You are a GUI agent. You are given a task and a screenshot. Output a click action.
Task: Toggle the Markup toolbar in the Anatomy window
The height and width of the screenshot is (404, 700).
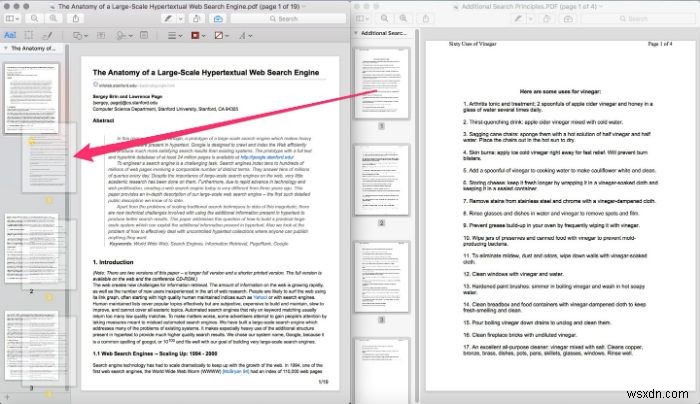[x=218, y=18]
